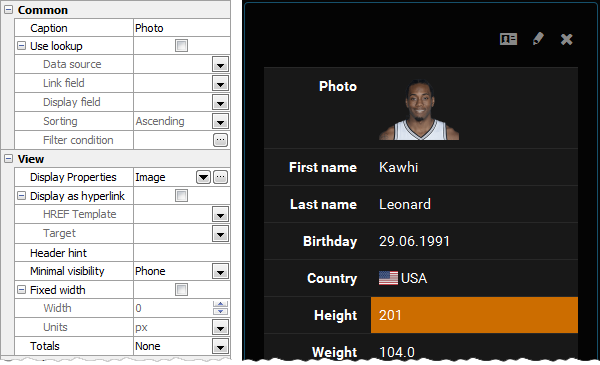Open Display Properties ellipsis editor button

(220, 177)
